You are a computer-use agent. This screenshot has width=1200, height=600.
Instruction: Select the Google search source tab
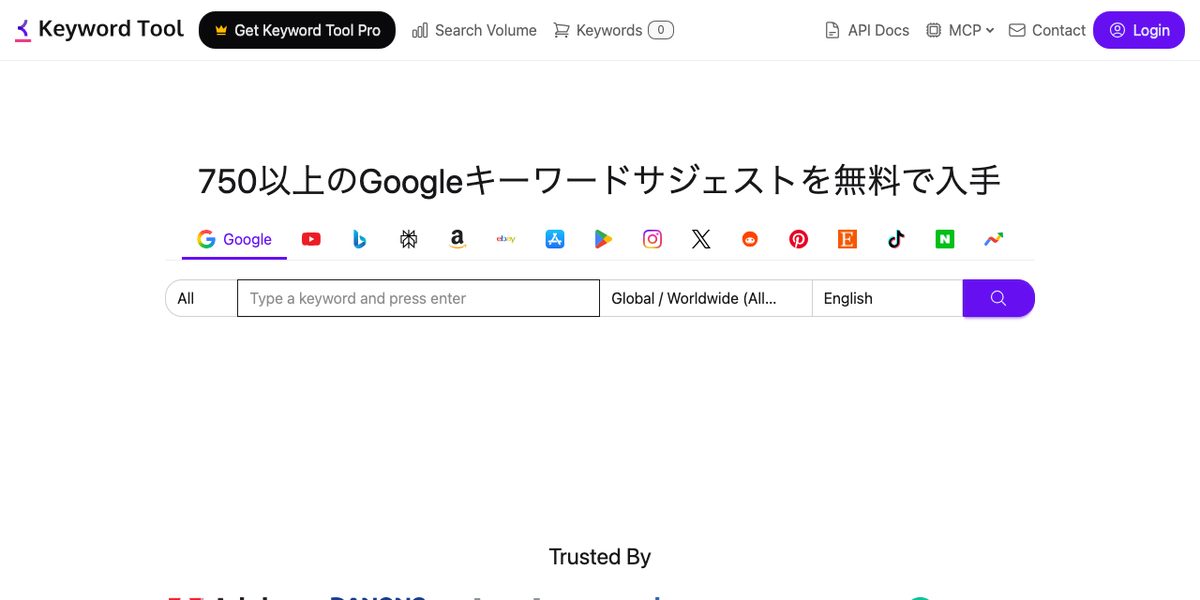(x=234, y=239)
